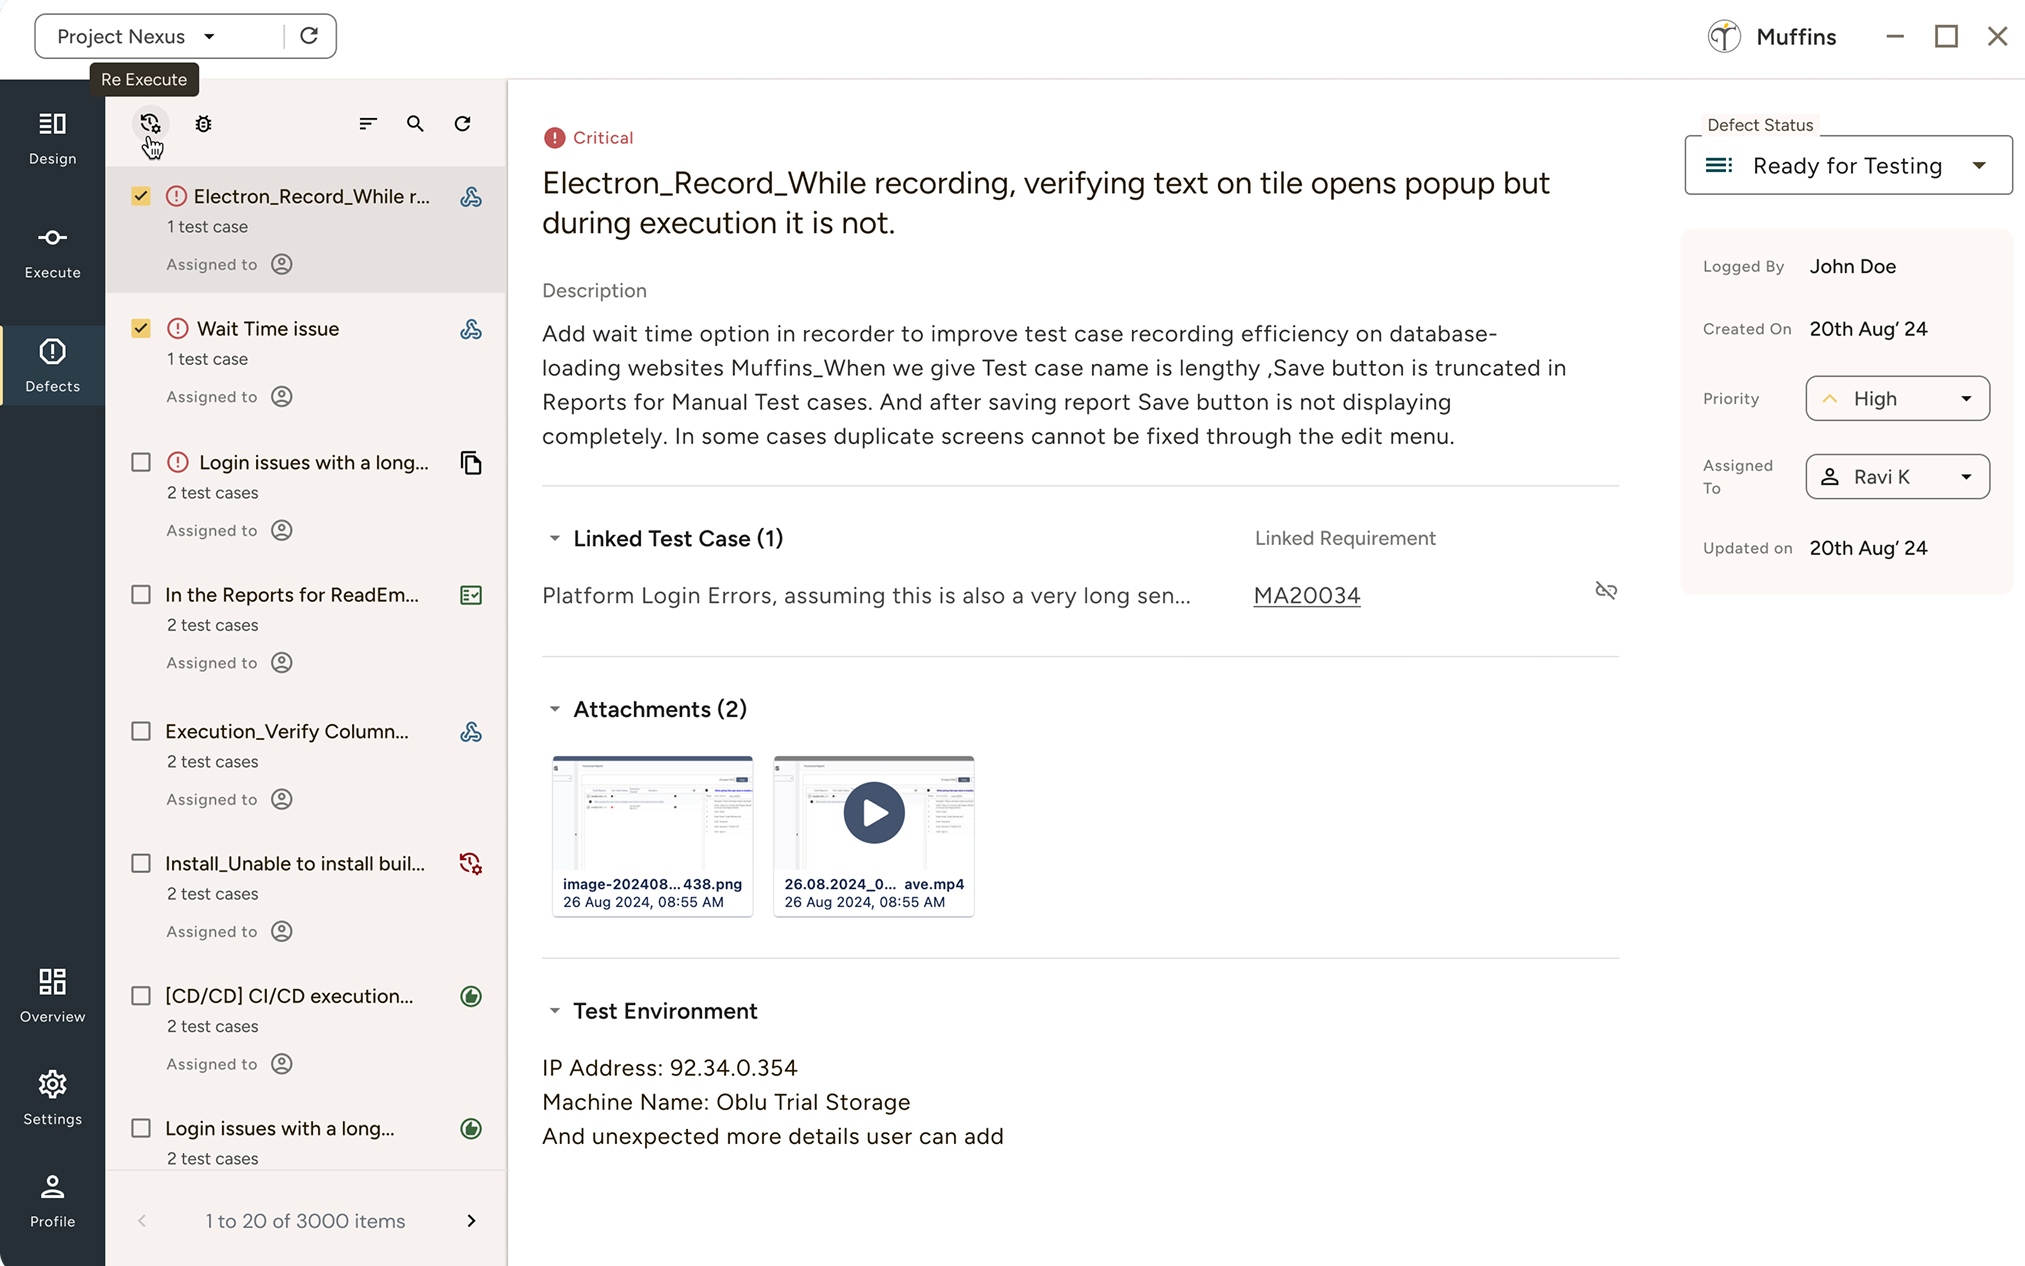Play the 26.08.2024 video attachment

click(872, 812)
